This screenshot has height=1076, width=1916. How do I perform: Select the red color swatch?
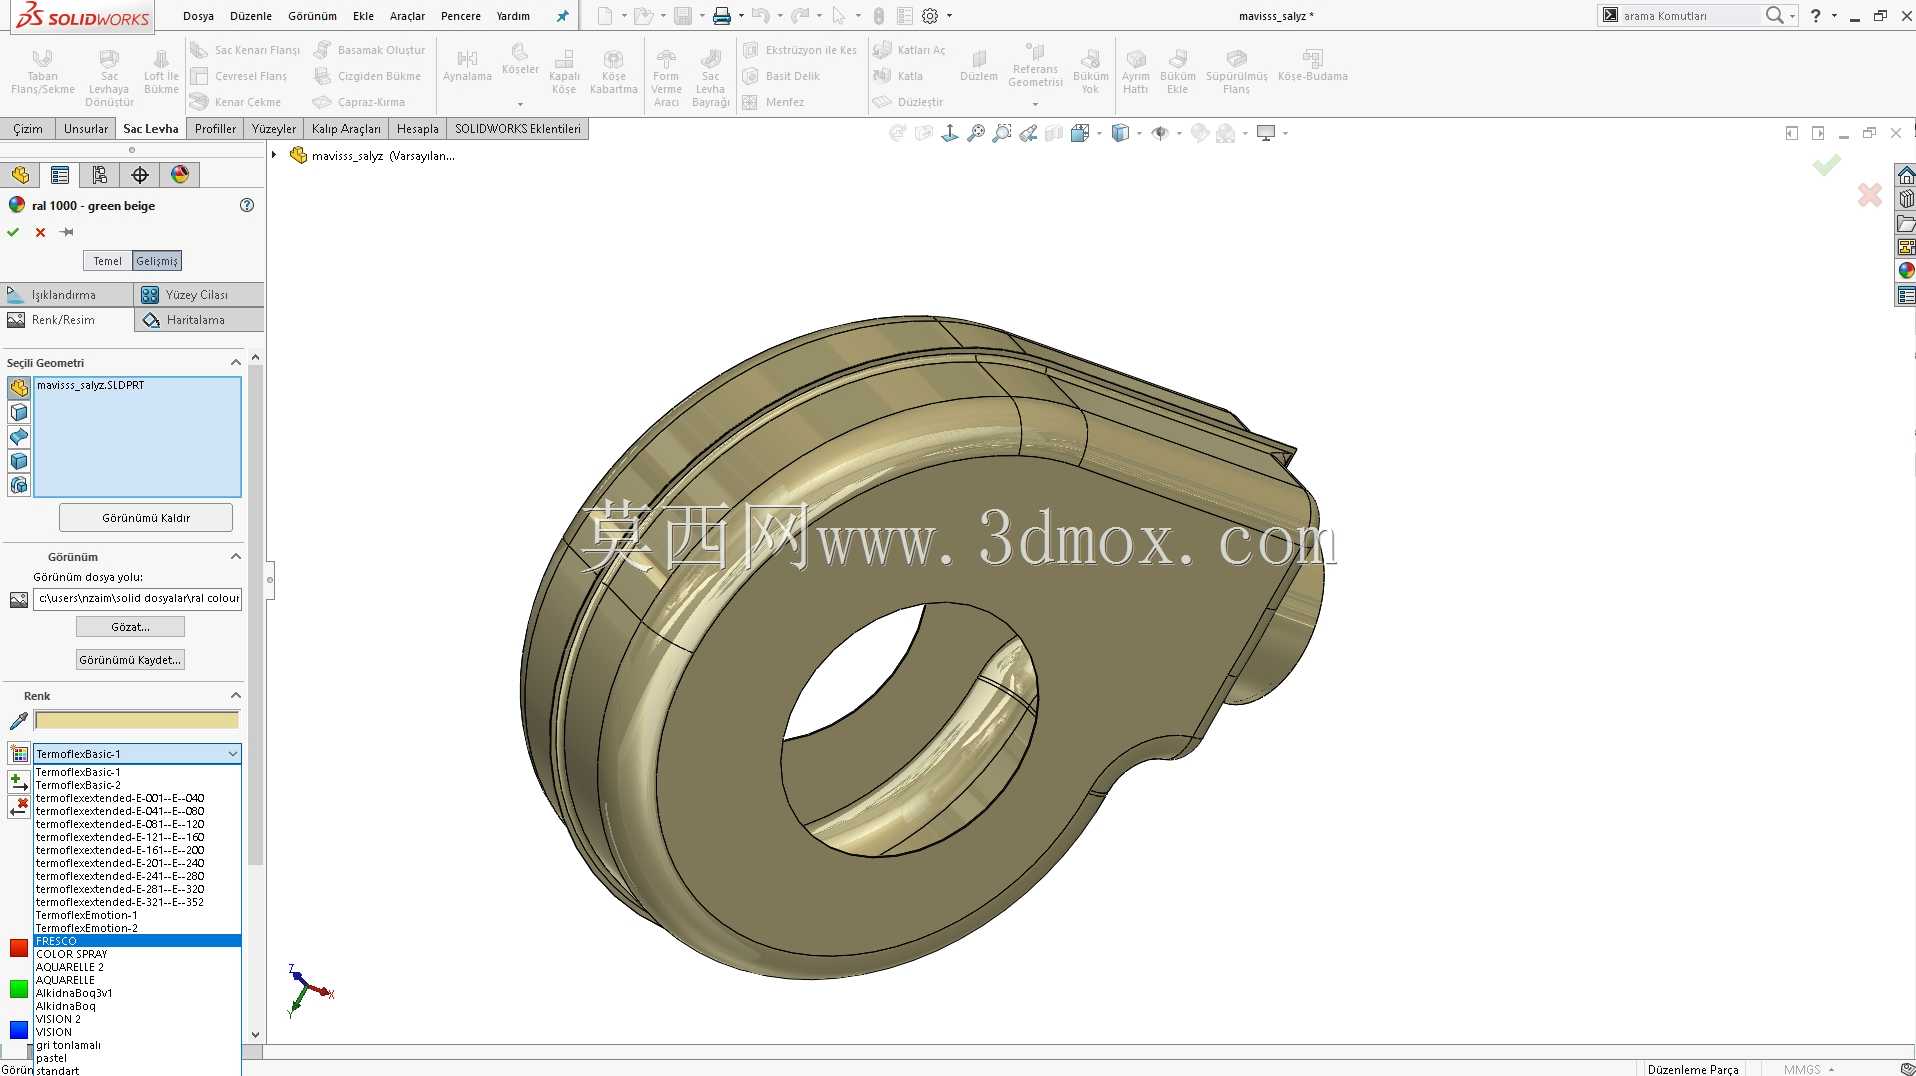point(19,948)
